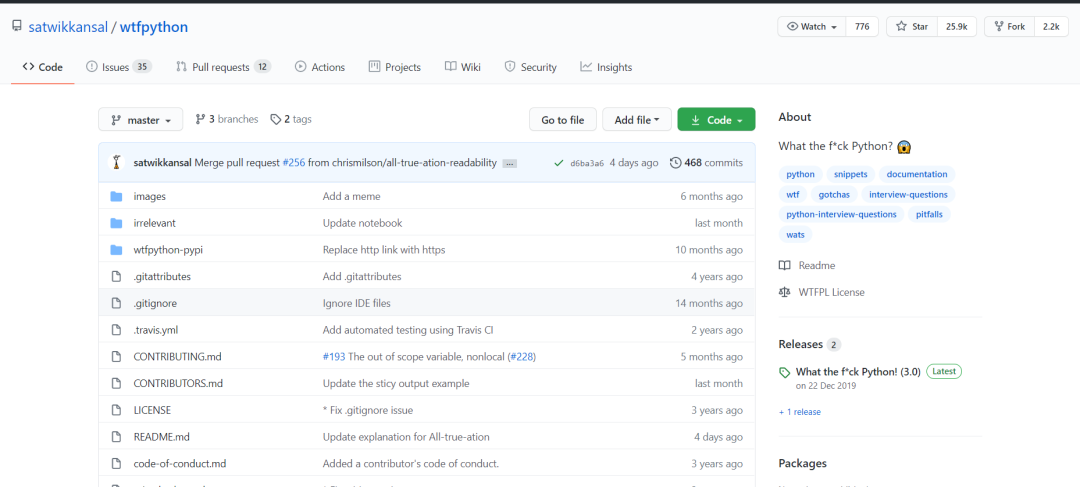Open the satwikkansal owner link in header
The width and height of the screenshot is (1080, 487).
[x=68, y=28]
